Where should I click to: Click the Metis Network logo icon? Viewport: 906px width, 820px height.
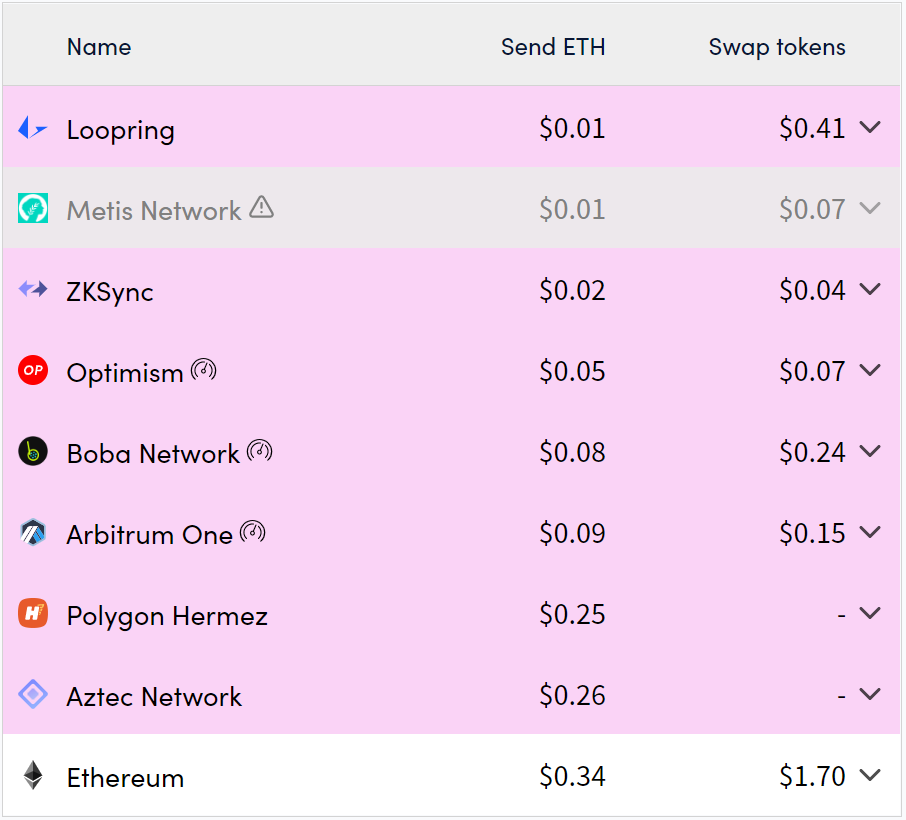pyautogui.click(x=33, y=208)
